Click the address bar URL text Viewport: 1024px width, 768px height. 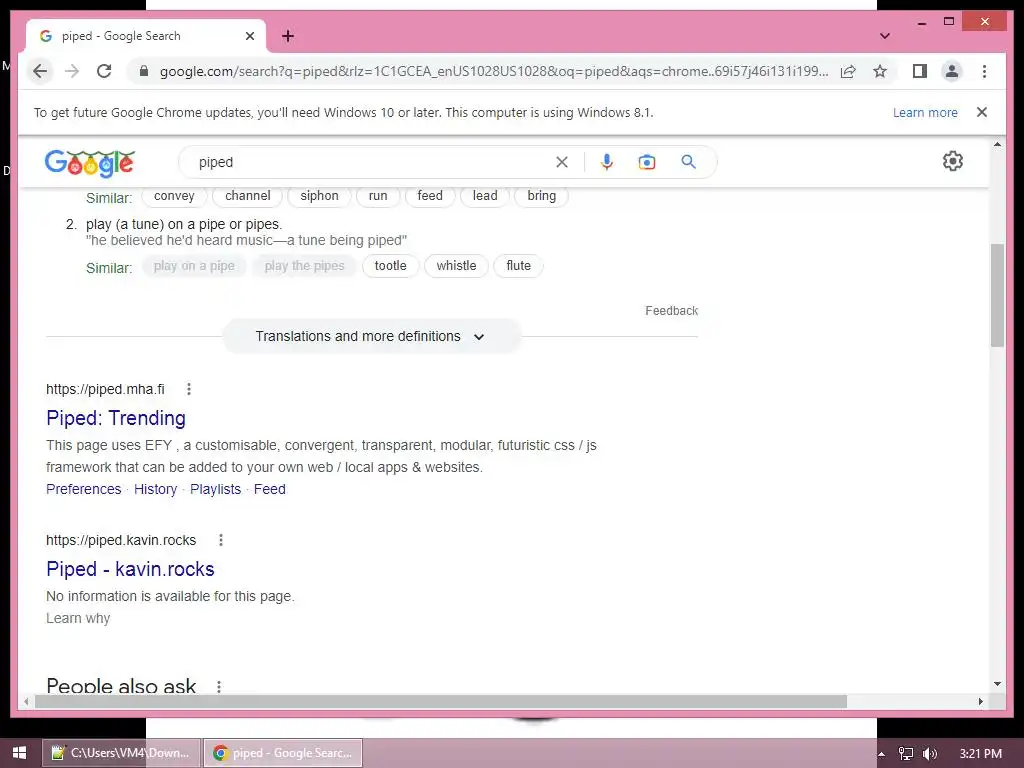494,71
